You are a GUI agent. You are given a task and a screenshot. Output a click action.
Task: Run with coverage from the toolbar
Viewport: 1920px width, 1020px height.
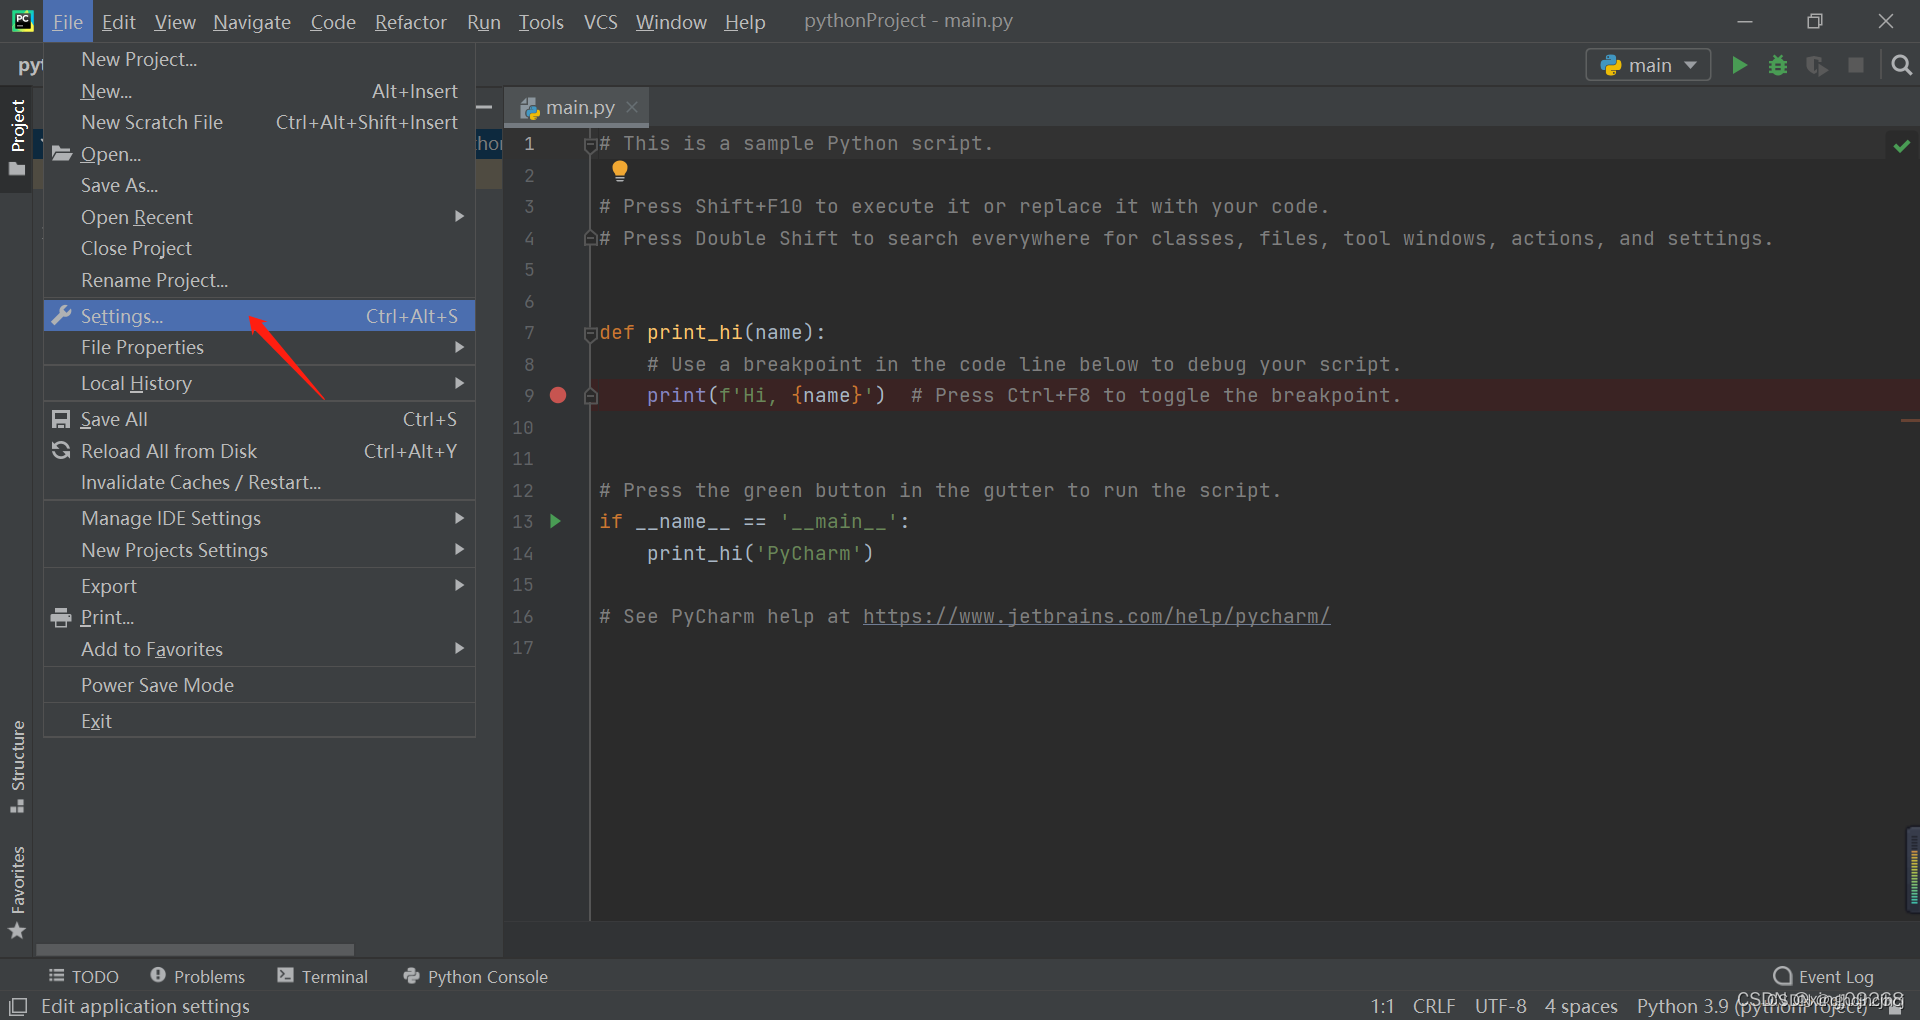(x=1817, y=65)
